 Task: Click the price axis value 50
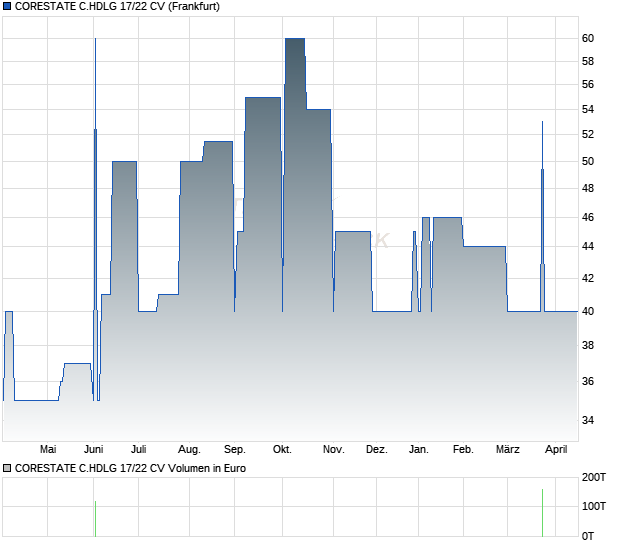(588, 161)
